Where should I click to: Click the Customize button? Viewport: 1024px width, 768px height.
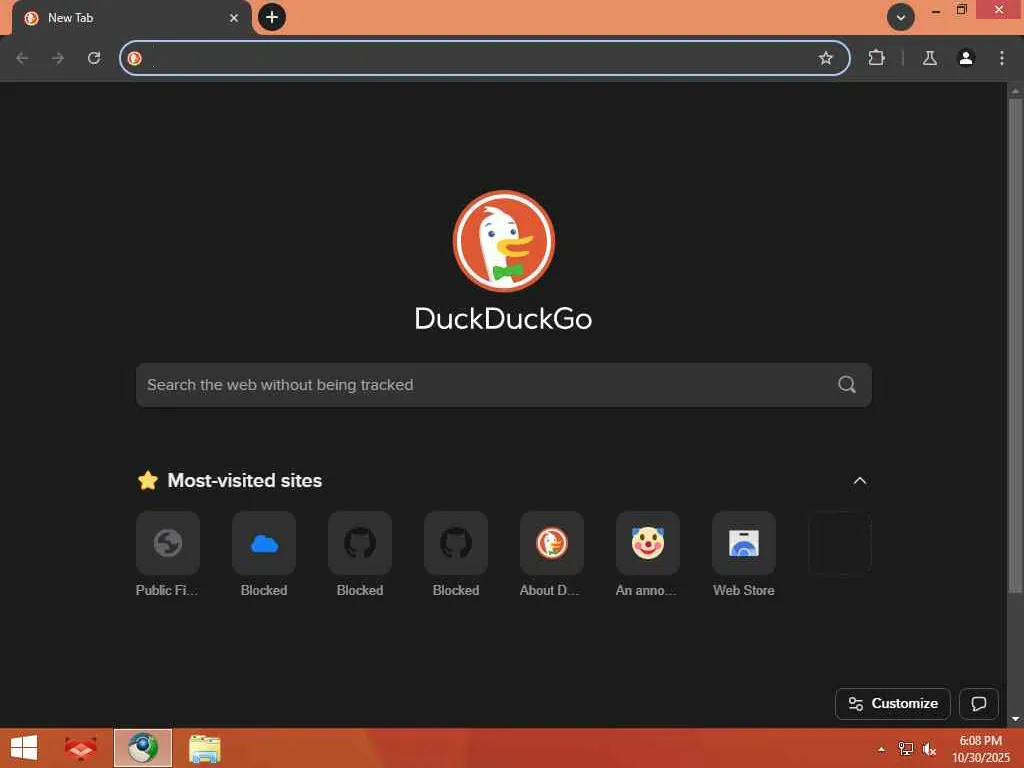tap(893, 703)
